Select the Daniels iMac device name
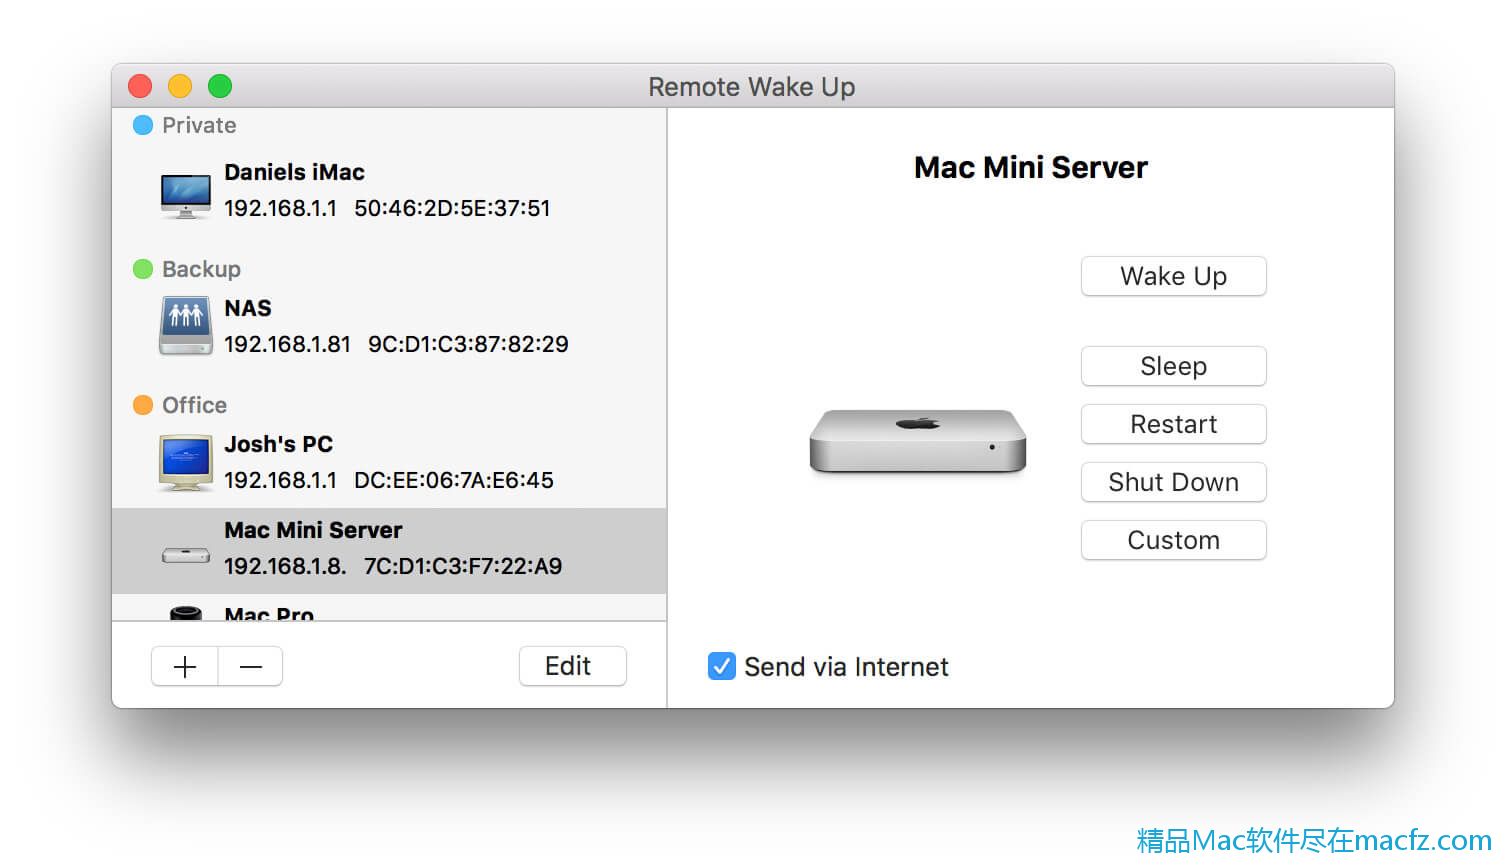The width and height of the screenshot is (1506, 868). click(x=294, y=172)
